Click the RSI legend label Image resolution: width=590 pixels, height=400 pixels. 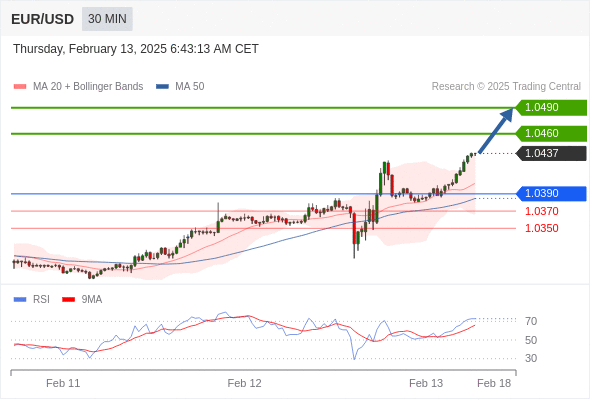(41, 300)
